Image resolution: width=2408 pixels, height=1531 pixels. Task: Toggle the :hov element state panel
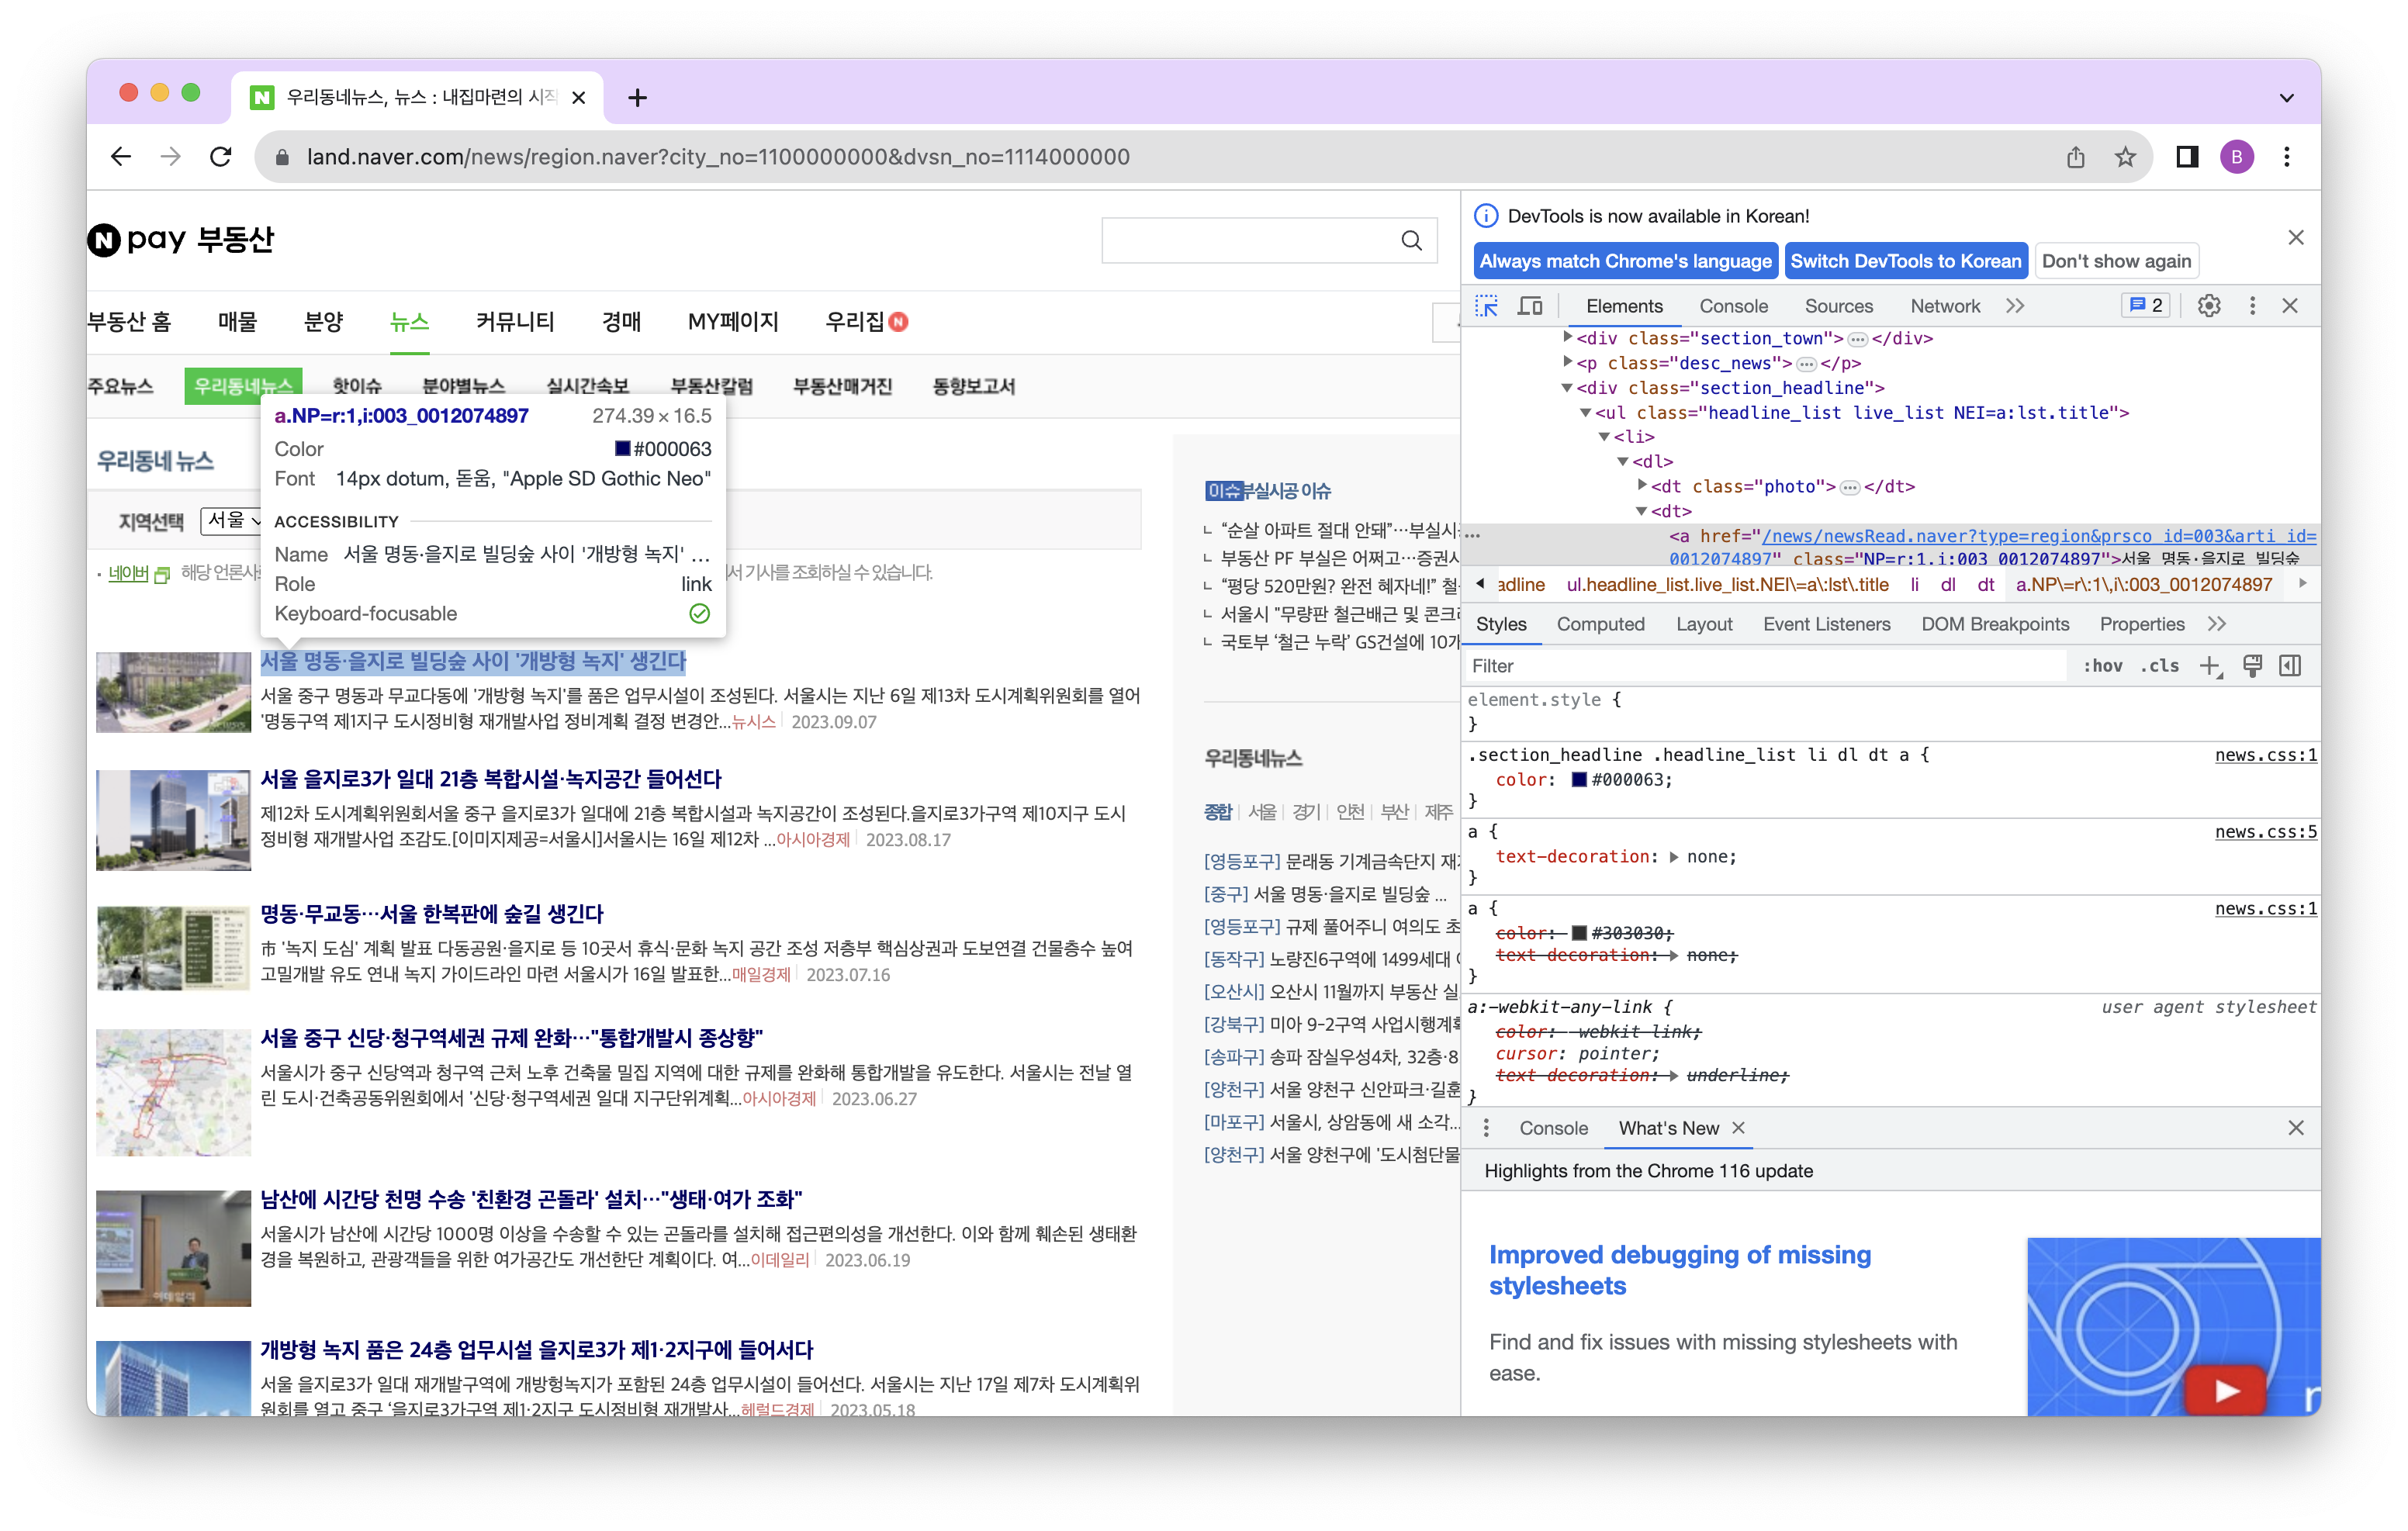pyautogui.click(x=2102, y=666)
